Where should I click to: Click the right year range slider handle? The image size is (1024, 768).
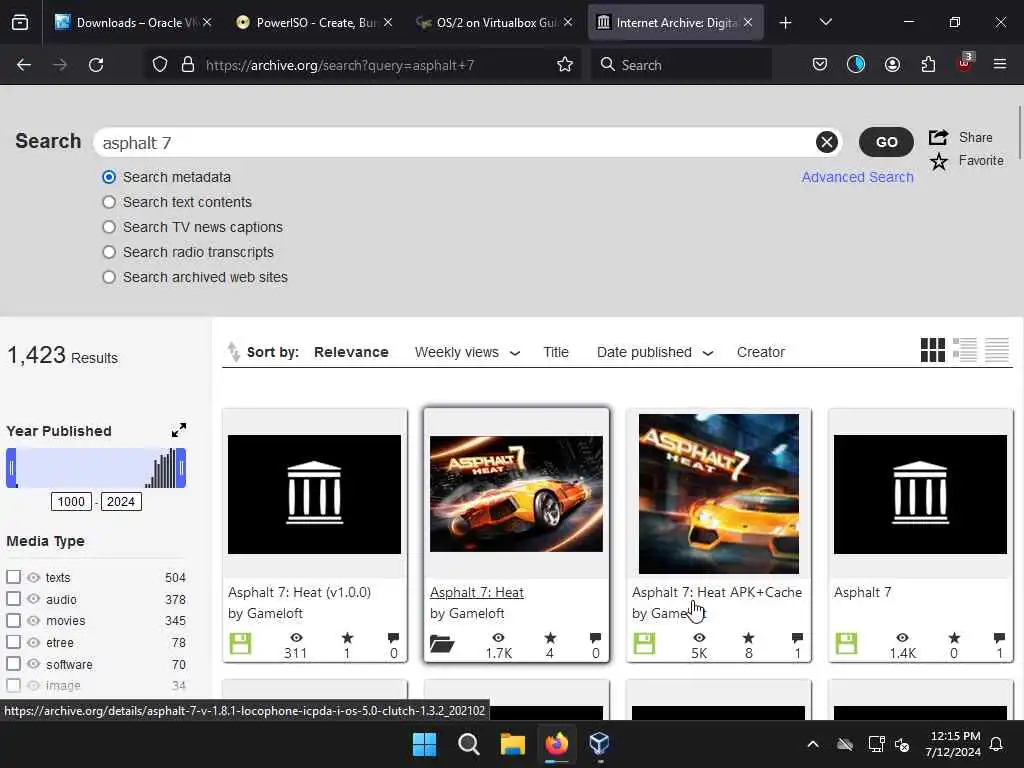click(x=181, y=468)
